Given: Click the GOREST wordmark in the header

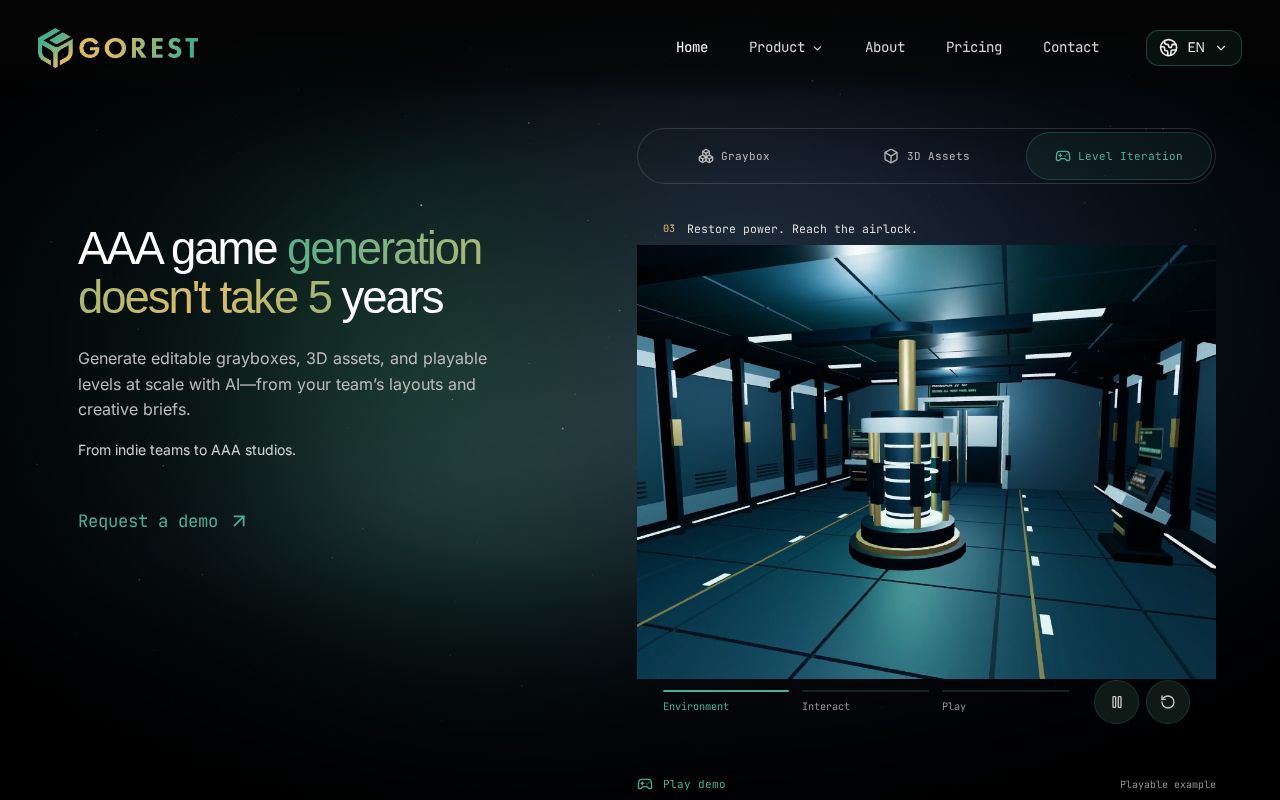Looking at the screenshot, I should pyautogui.click(x=139, y=48).
